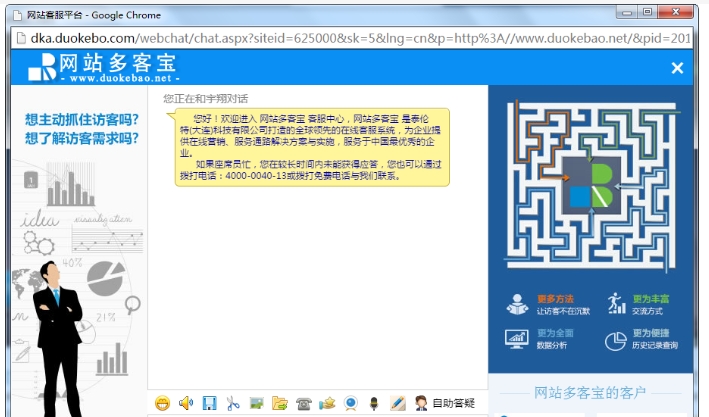Click the 更为丰富 runner icon
Screen dimensions: 709x417
[616, 303]
